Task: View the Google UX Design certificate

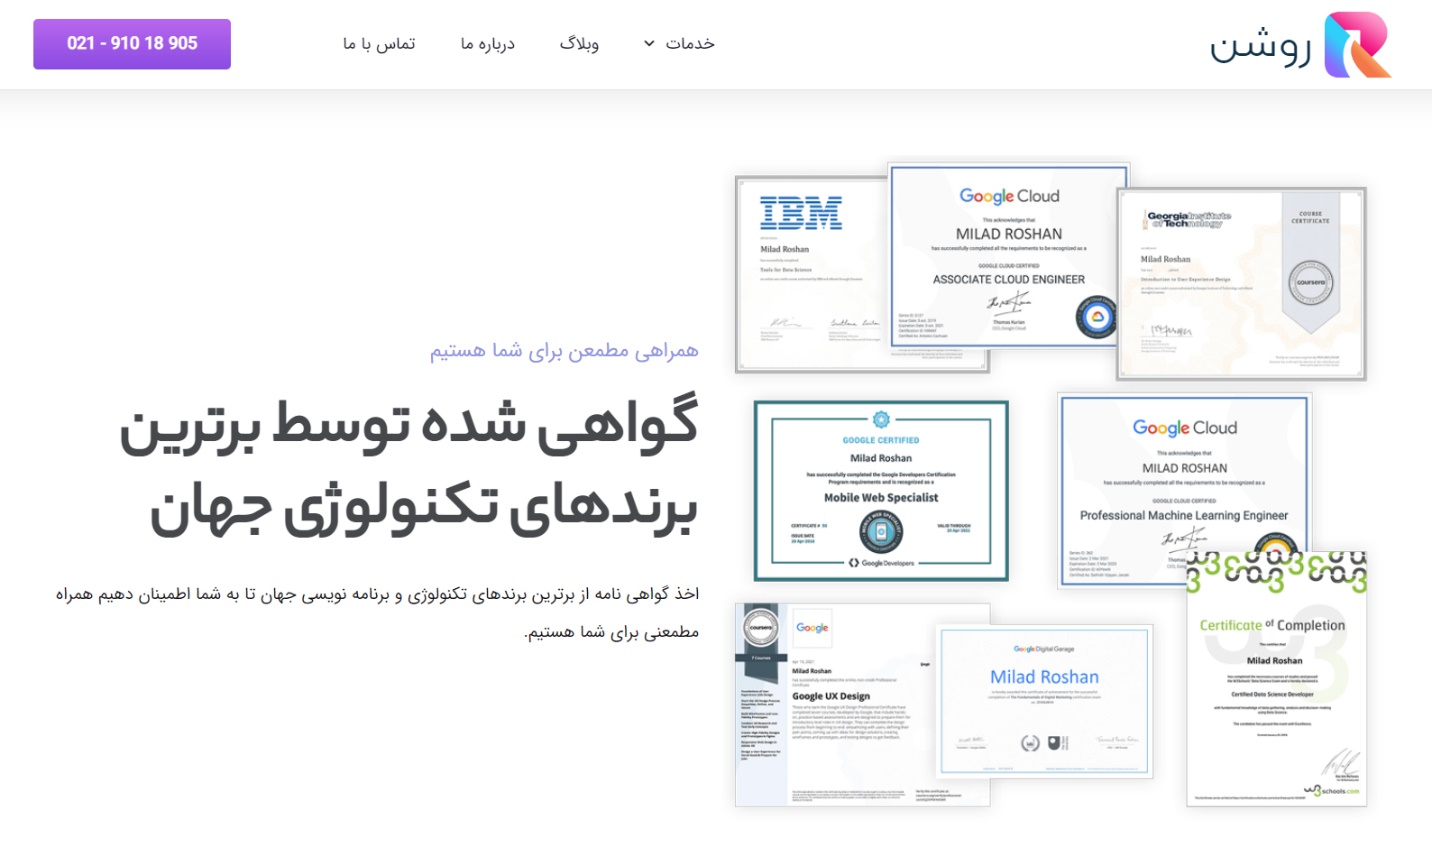Action: point(862,705)
